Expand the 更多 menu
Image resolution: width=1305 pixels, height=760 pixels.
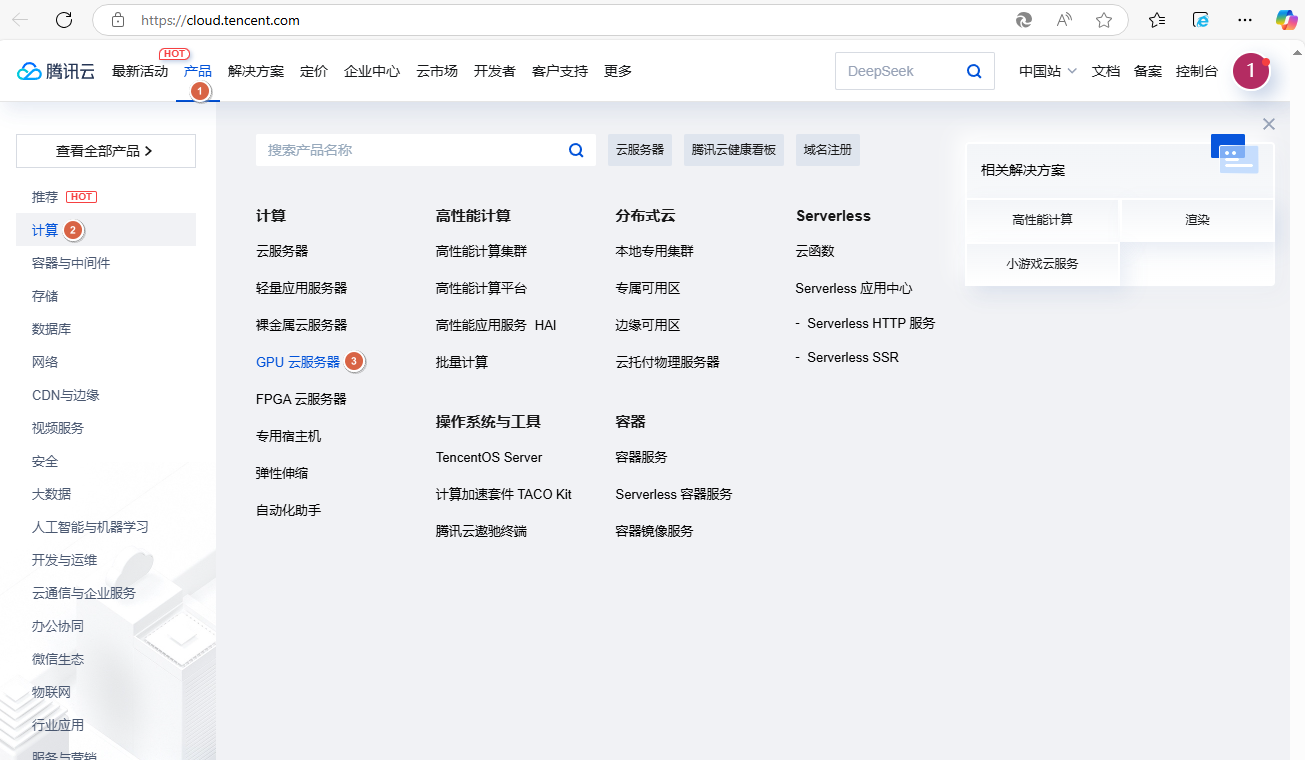click(x=618, y=71)
